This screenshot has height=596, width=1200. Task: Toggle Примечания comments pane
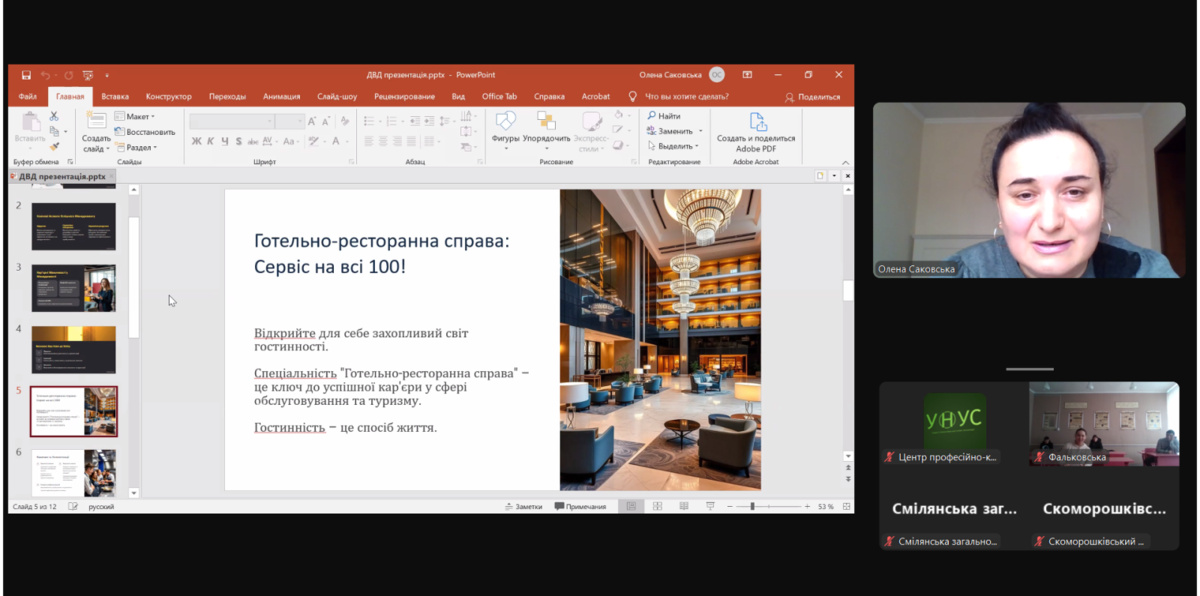tap(580, 507)
